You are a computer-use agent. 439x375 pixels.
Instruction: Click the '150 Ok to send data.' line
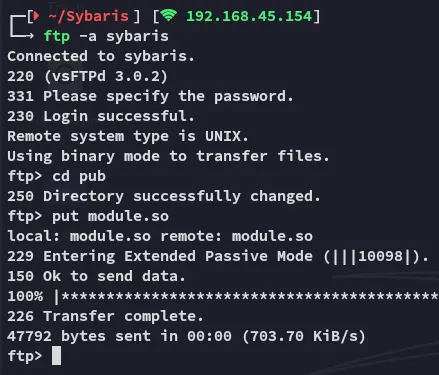tap(96, 276)
